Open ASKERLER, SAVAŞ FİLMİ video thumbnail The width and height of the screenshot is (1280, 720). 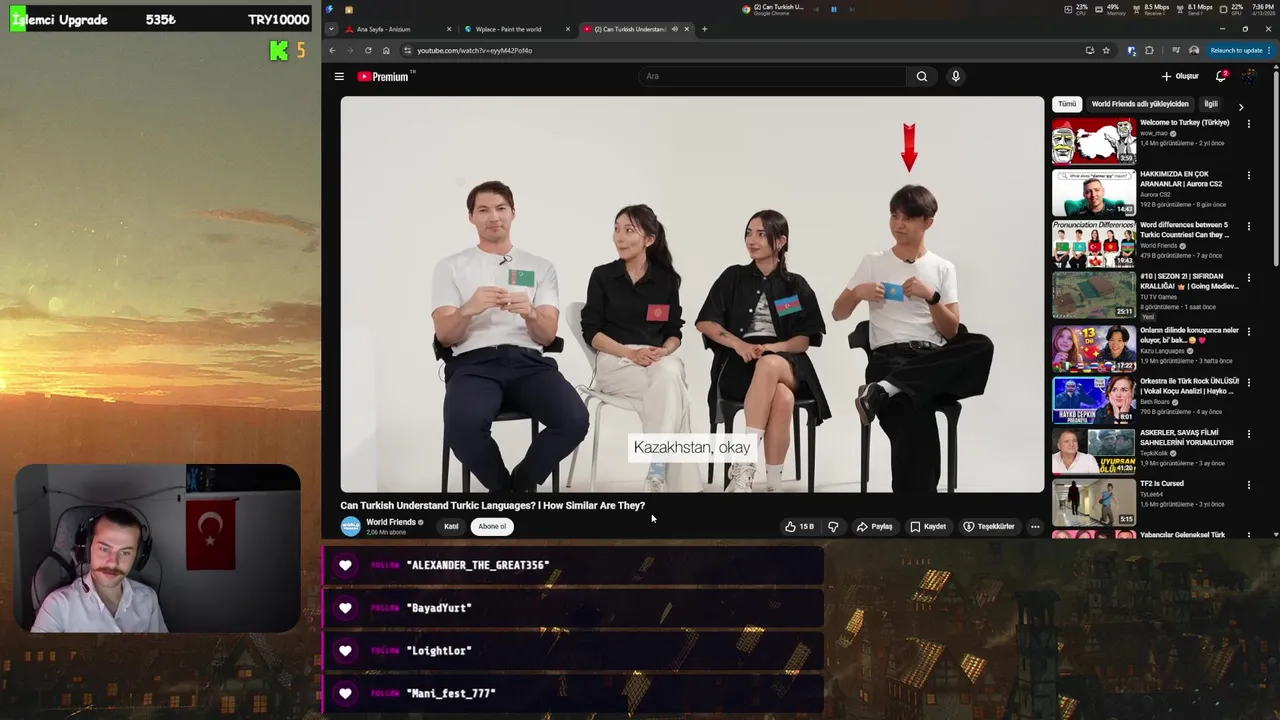coord(1093,450)
